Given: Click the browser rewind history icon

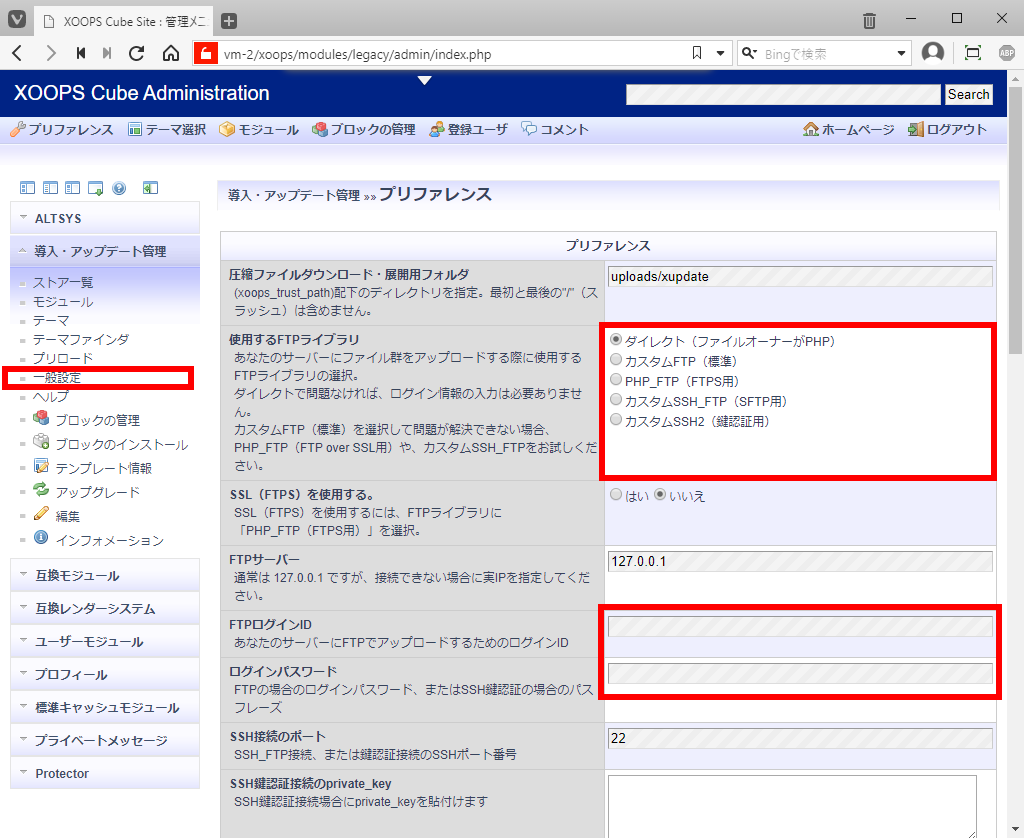Looking at the screenshot, I should pos(81,54).
